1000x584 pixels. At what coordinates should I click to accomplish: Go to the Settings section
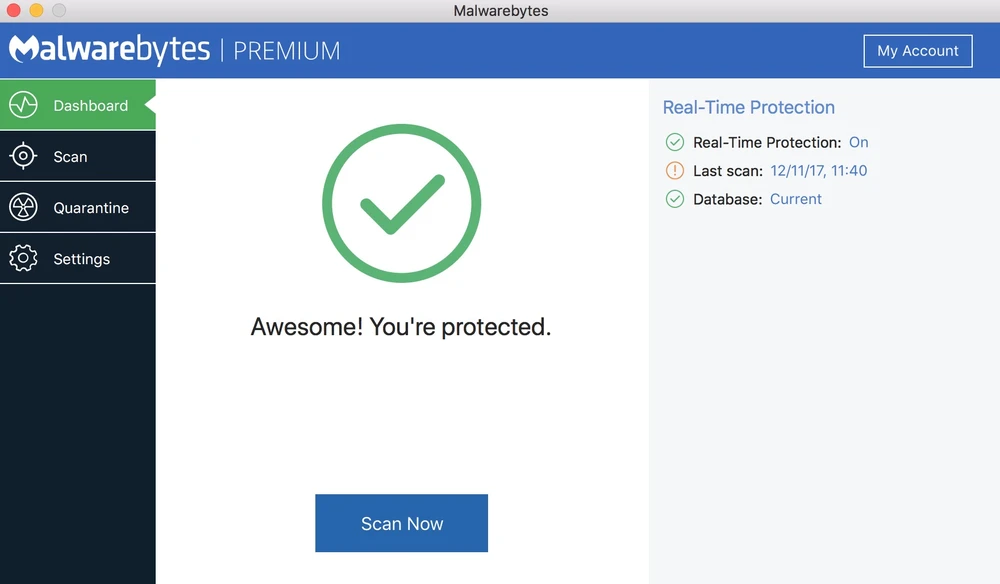click(81, 259)
